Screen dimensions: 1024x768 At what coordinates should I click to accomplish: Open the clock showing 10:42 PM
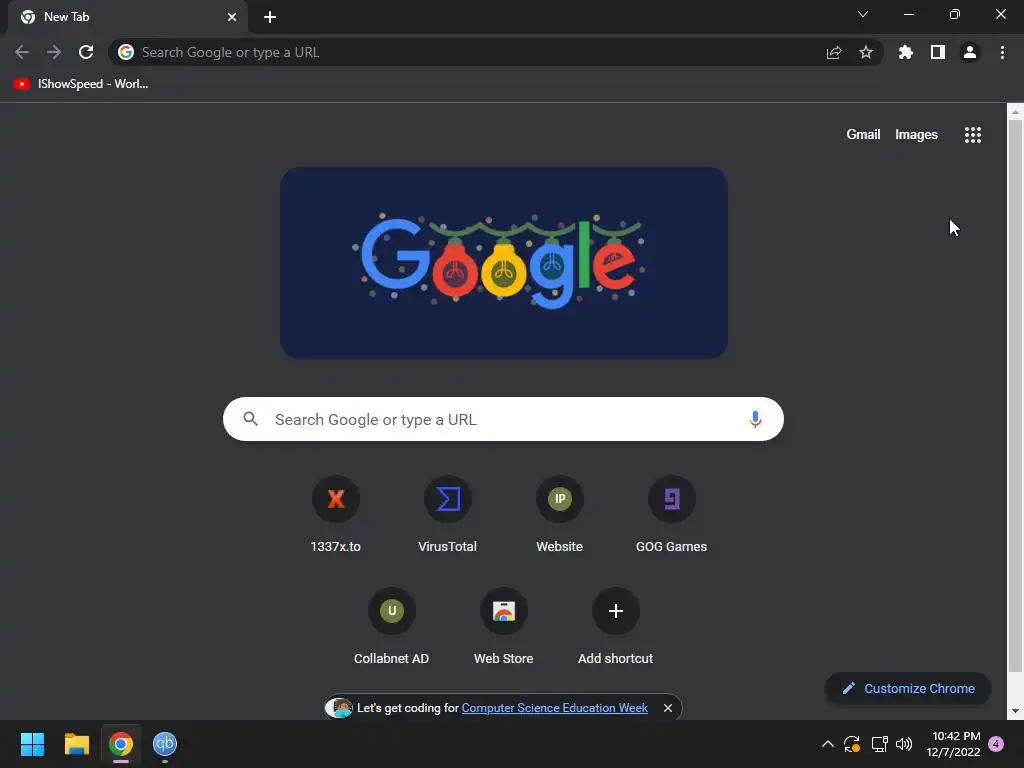tap(953, 744)
